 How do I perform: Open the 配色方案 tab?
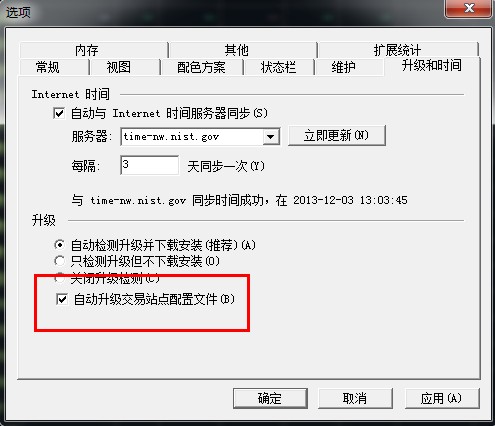202,67
